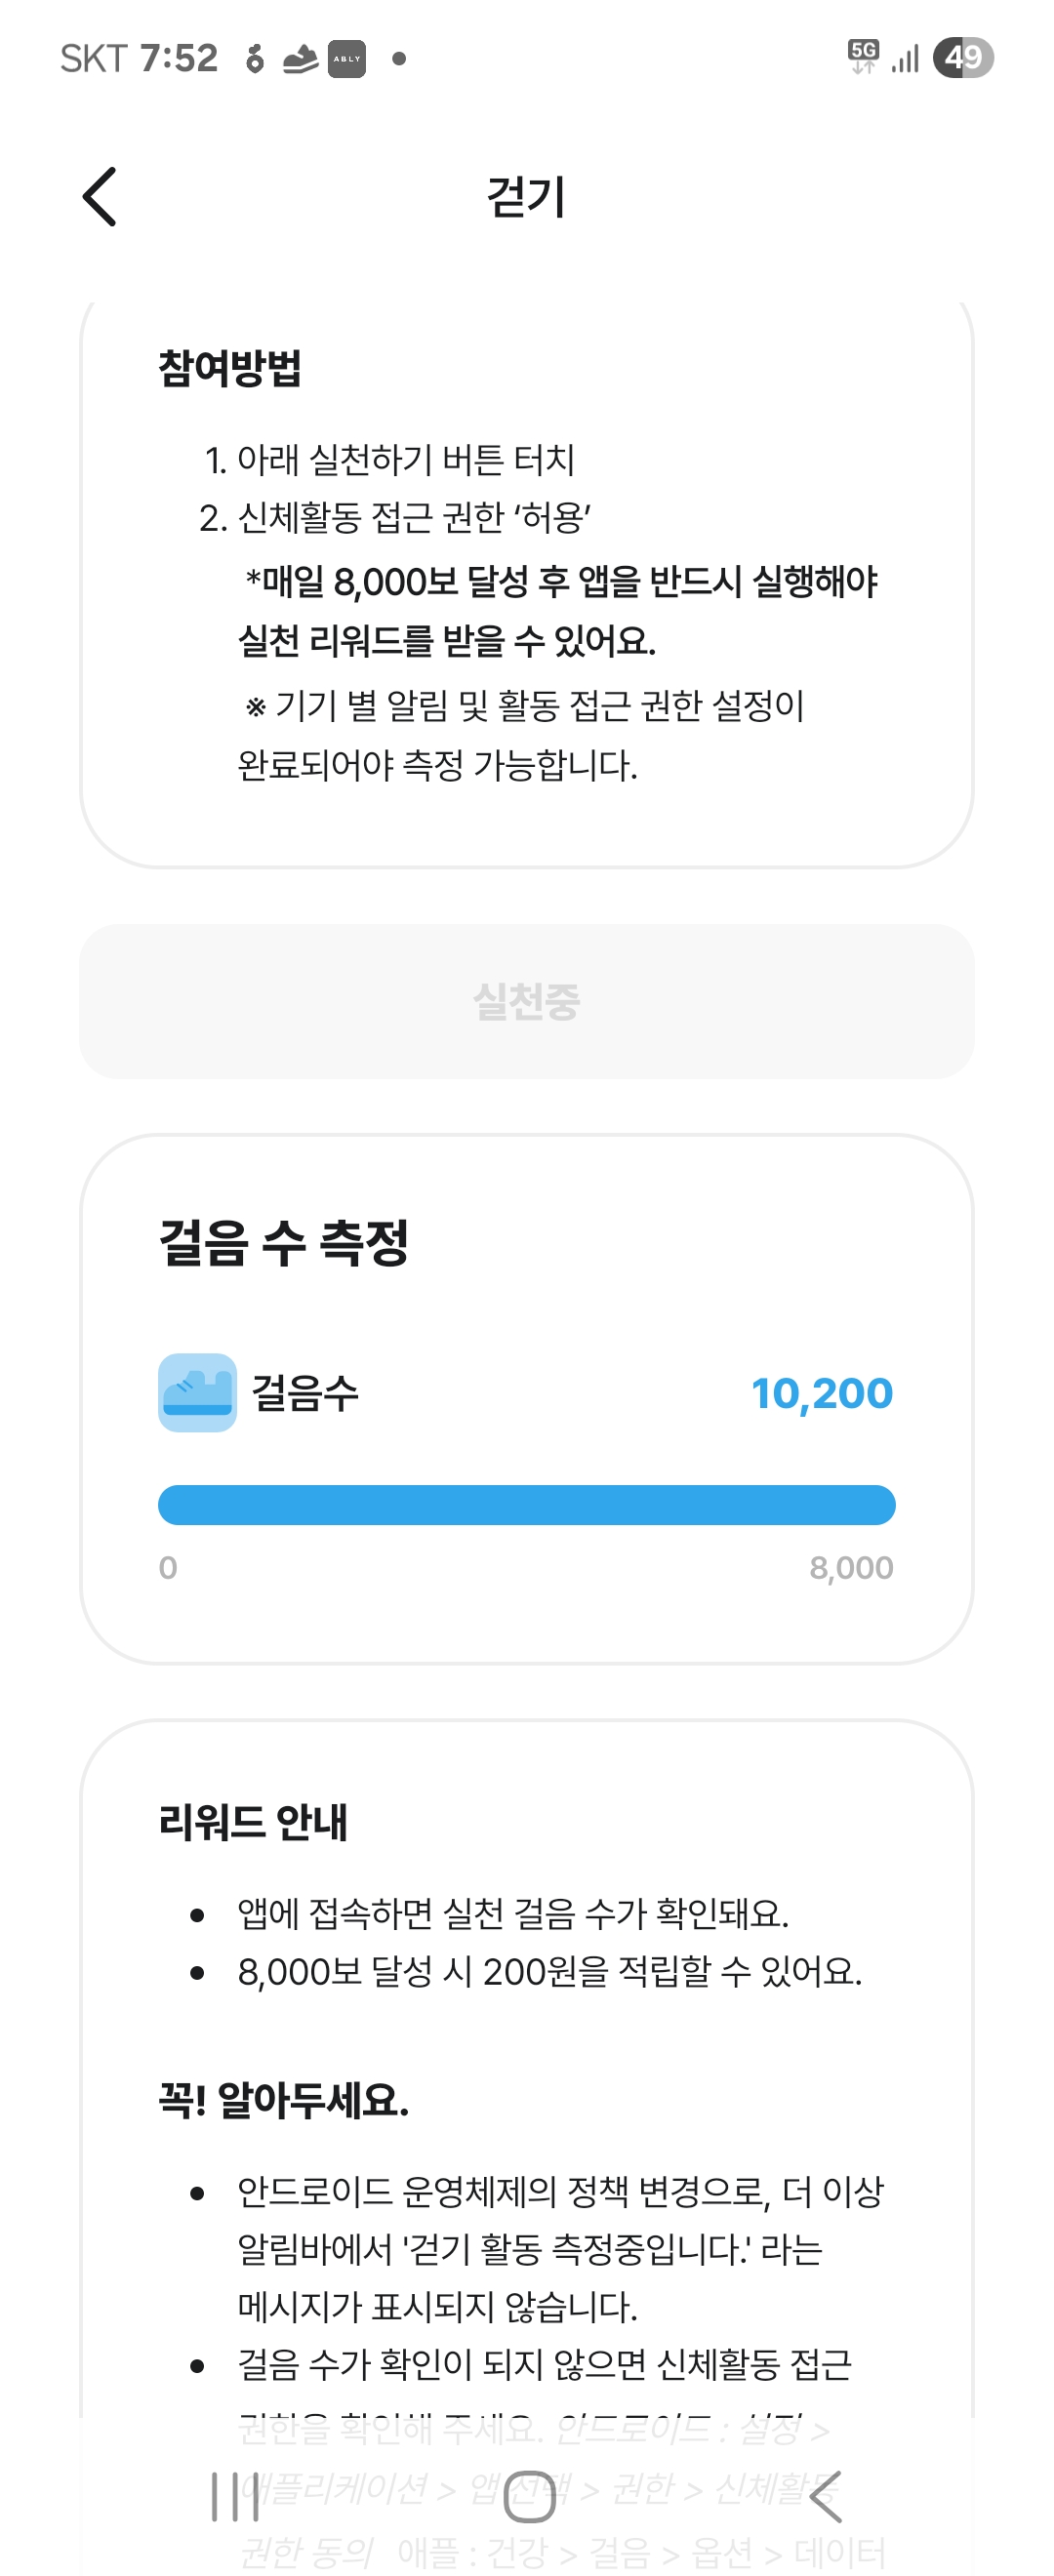Tap the 8,000 goal label under progress bar
The image size is (1054, 2576).
(x=851, y=1567)
